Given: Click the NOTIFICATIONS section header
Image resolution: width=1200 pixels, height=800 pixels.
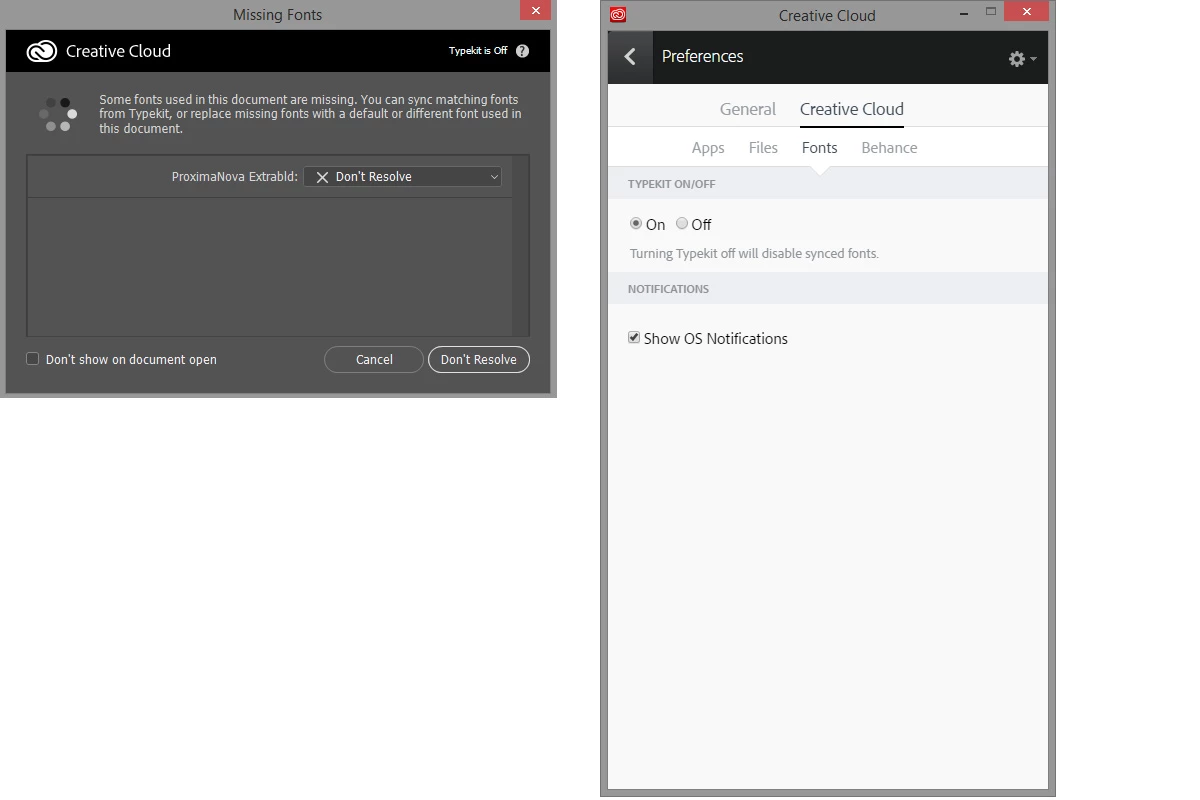Looking at the screenshot, I should [668, 289].
